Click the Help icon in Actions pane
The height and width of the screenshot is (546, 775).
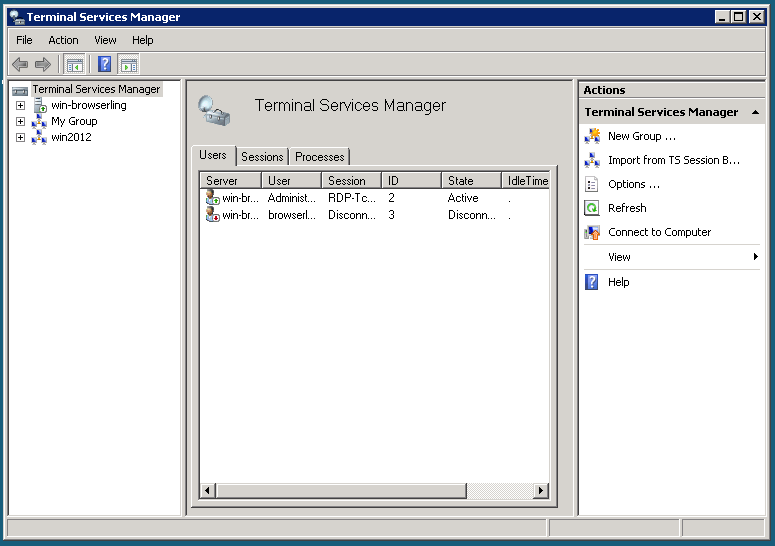click(x=592, y=282)
